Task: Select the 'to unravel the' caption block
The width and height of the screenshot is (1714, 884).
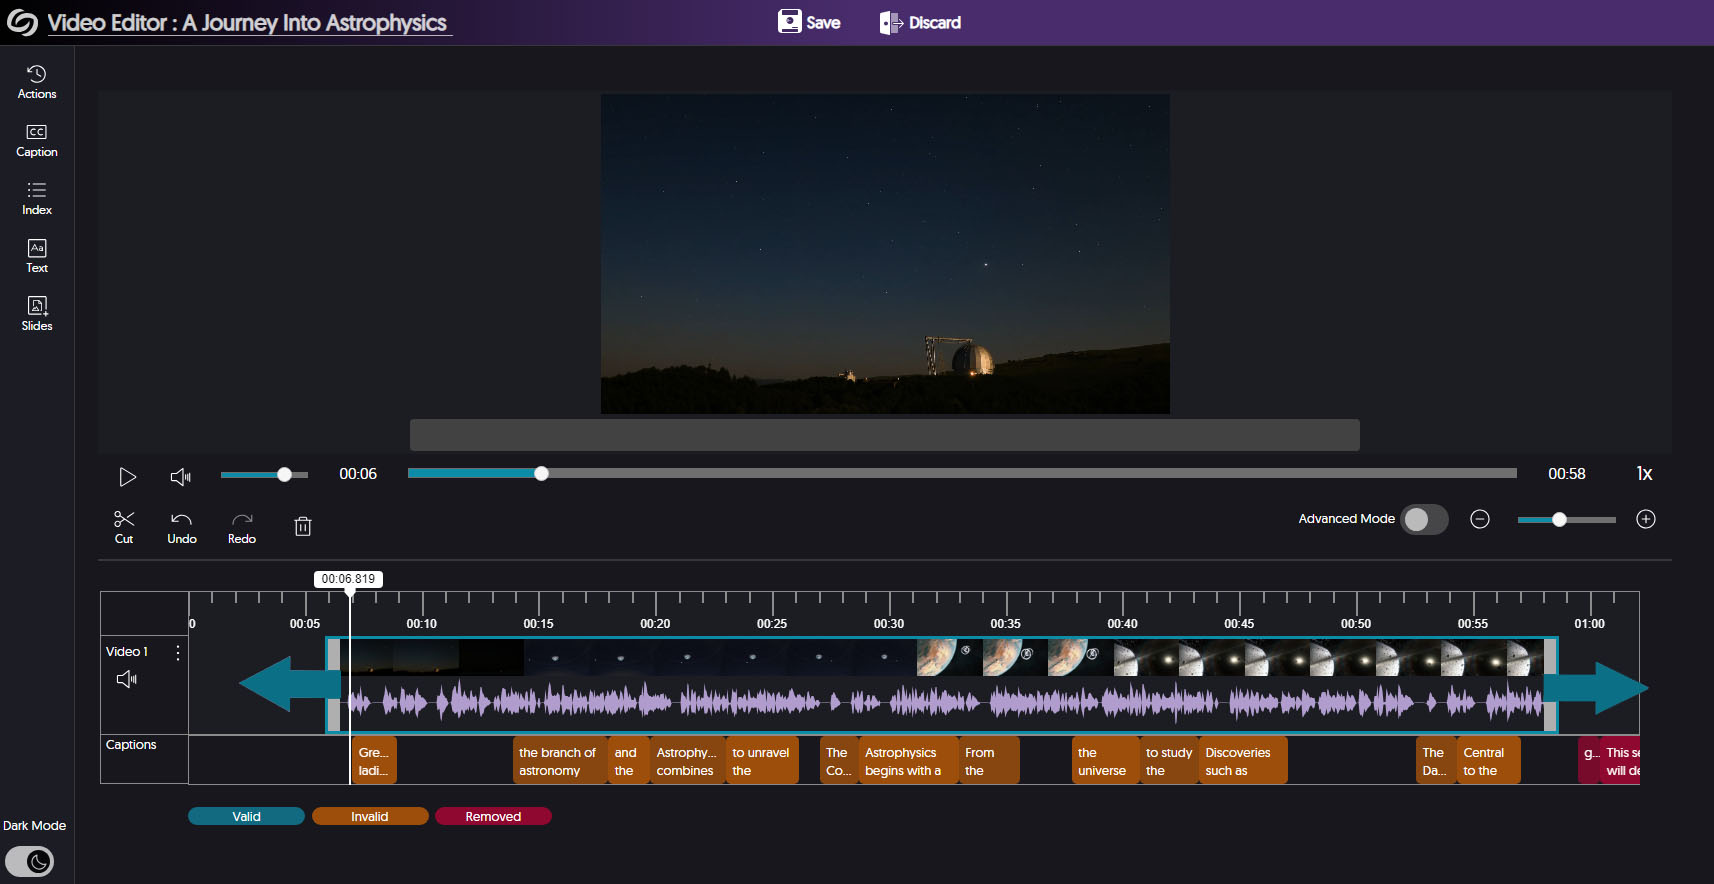Action: click(761, 761)
